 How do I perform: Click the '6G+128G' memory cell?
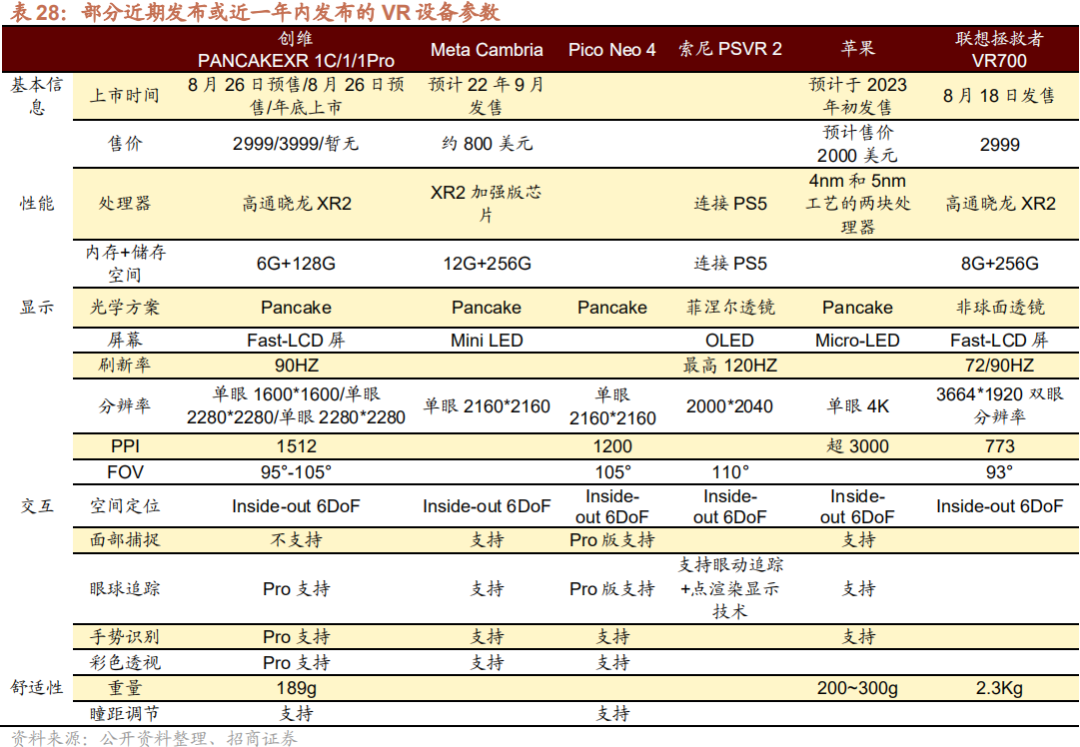(295, 264)
